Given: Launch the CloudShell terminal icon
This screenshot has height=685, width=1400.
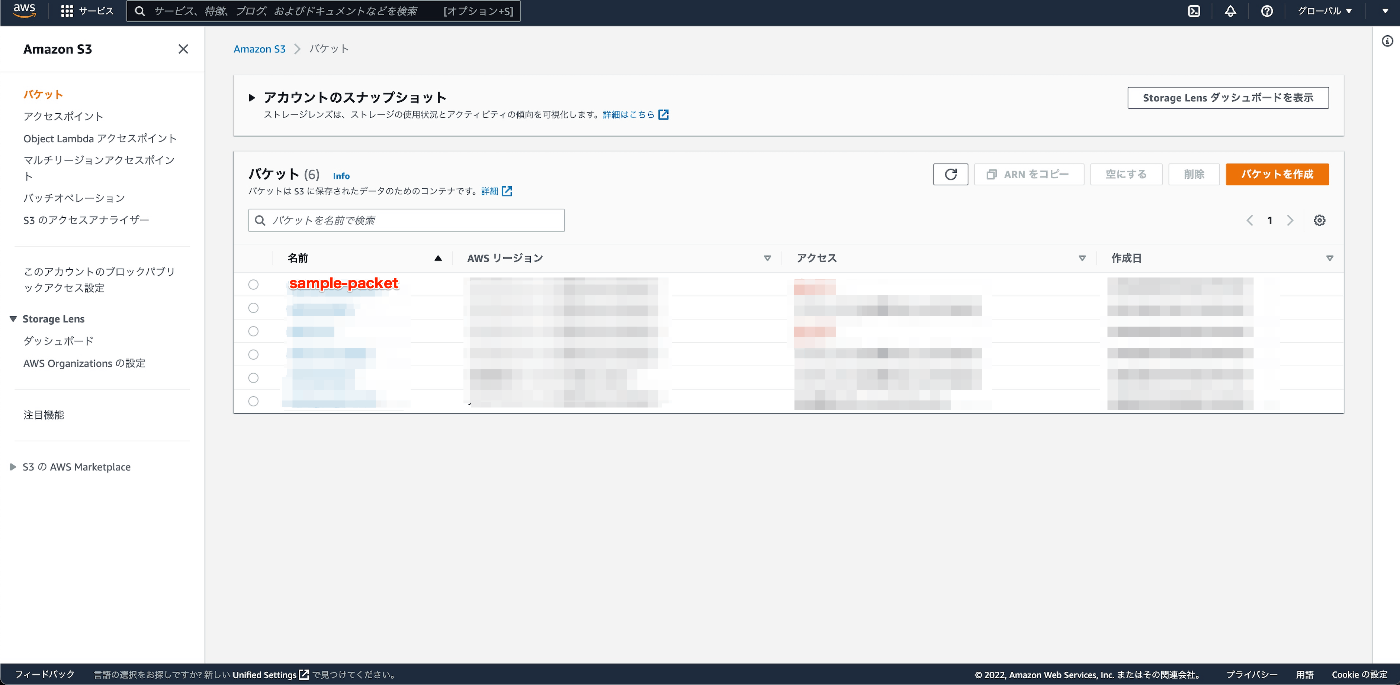Looking at the screenshot, I should point(1194,11).
